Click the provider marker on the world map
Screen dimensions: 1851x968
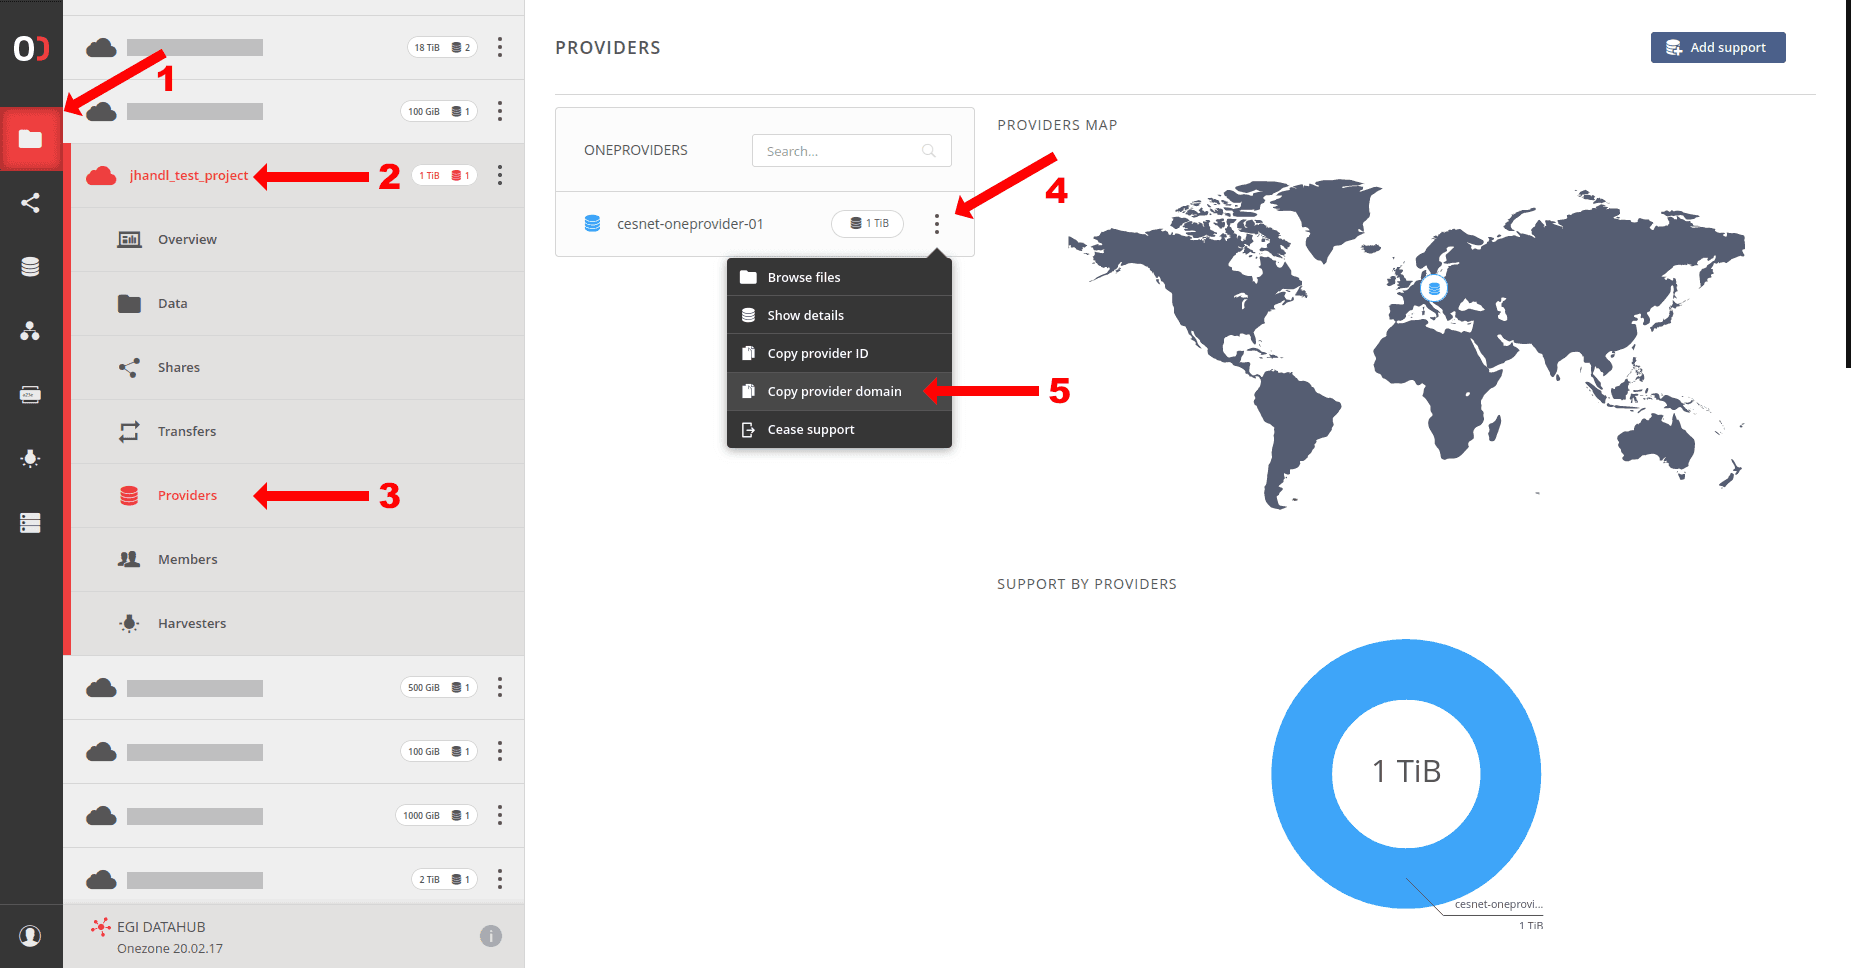click(x=1434, y=289)
